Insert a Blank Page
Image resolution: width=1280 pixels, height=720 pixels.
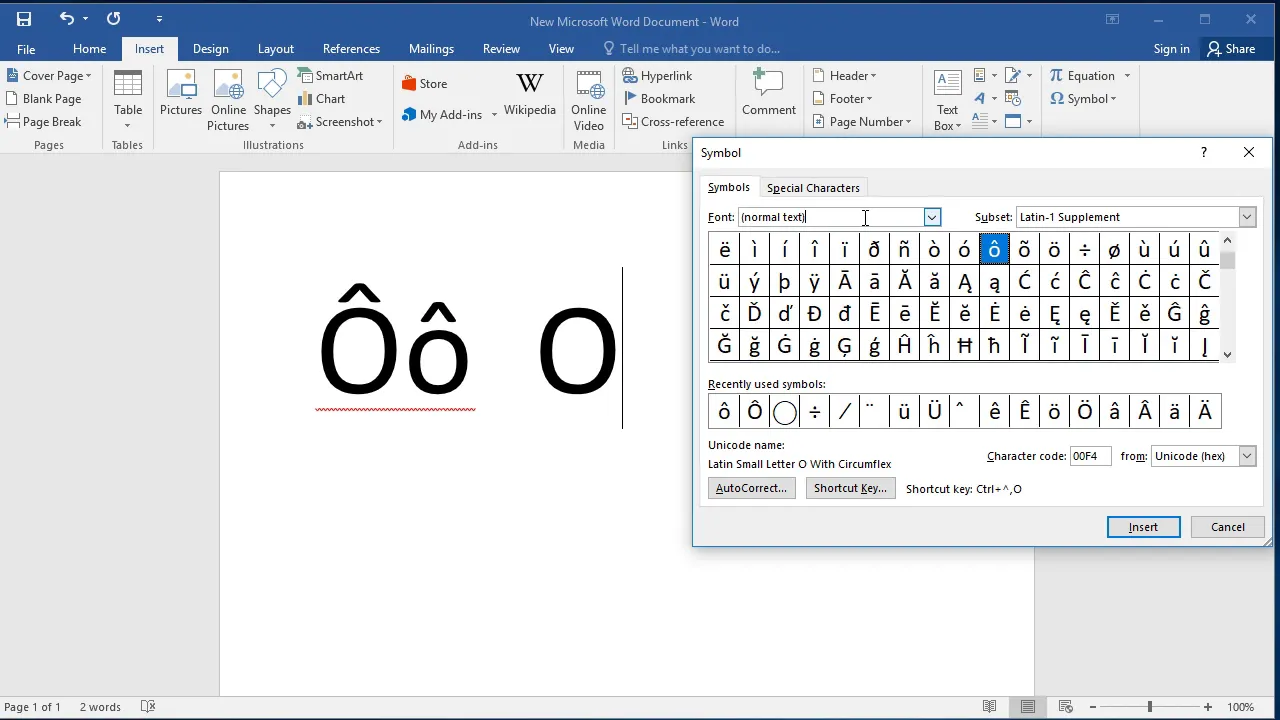click(x=44, y=99)
